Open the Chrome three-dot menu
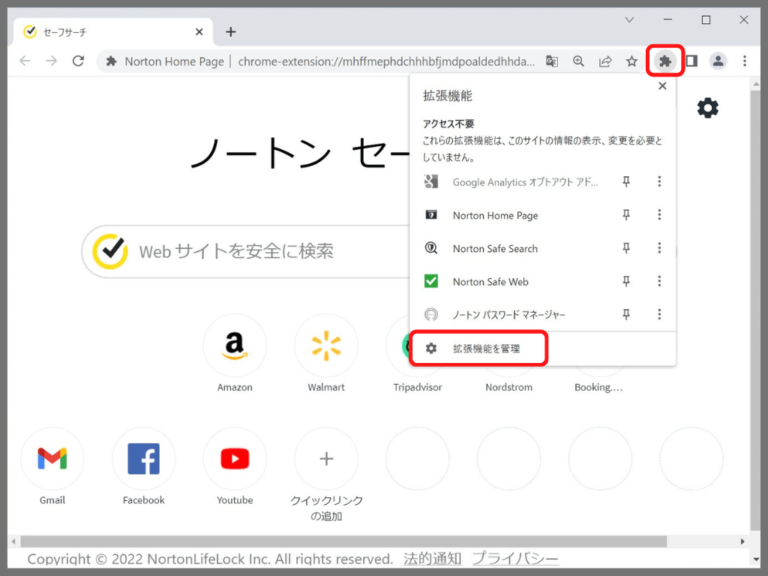 click(745, 61)
